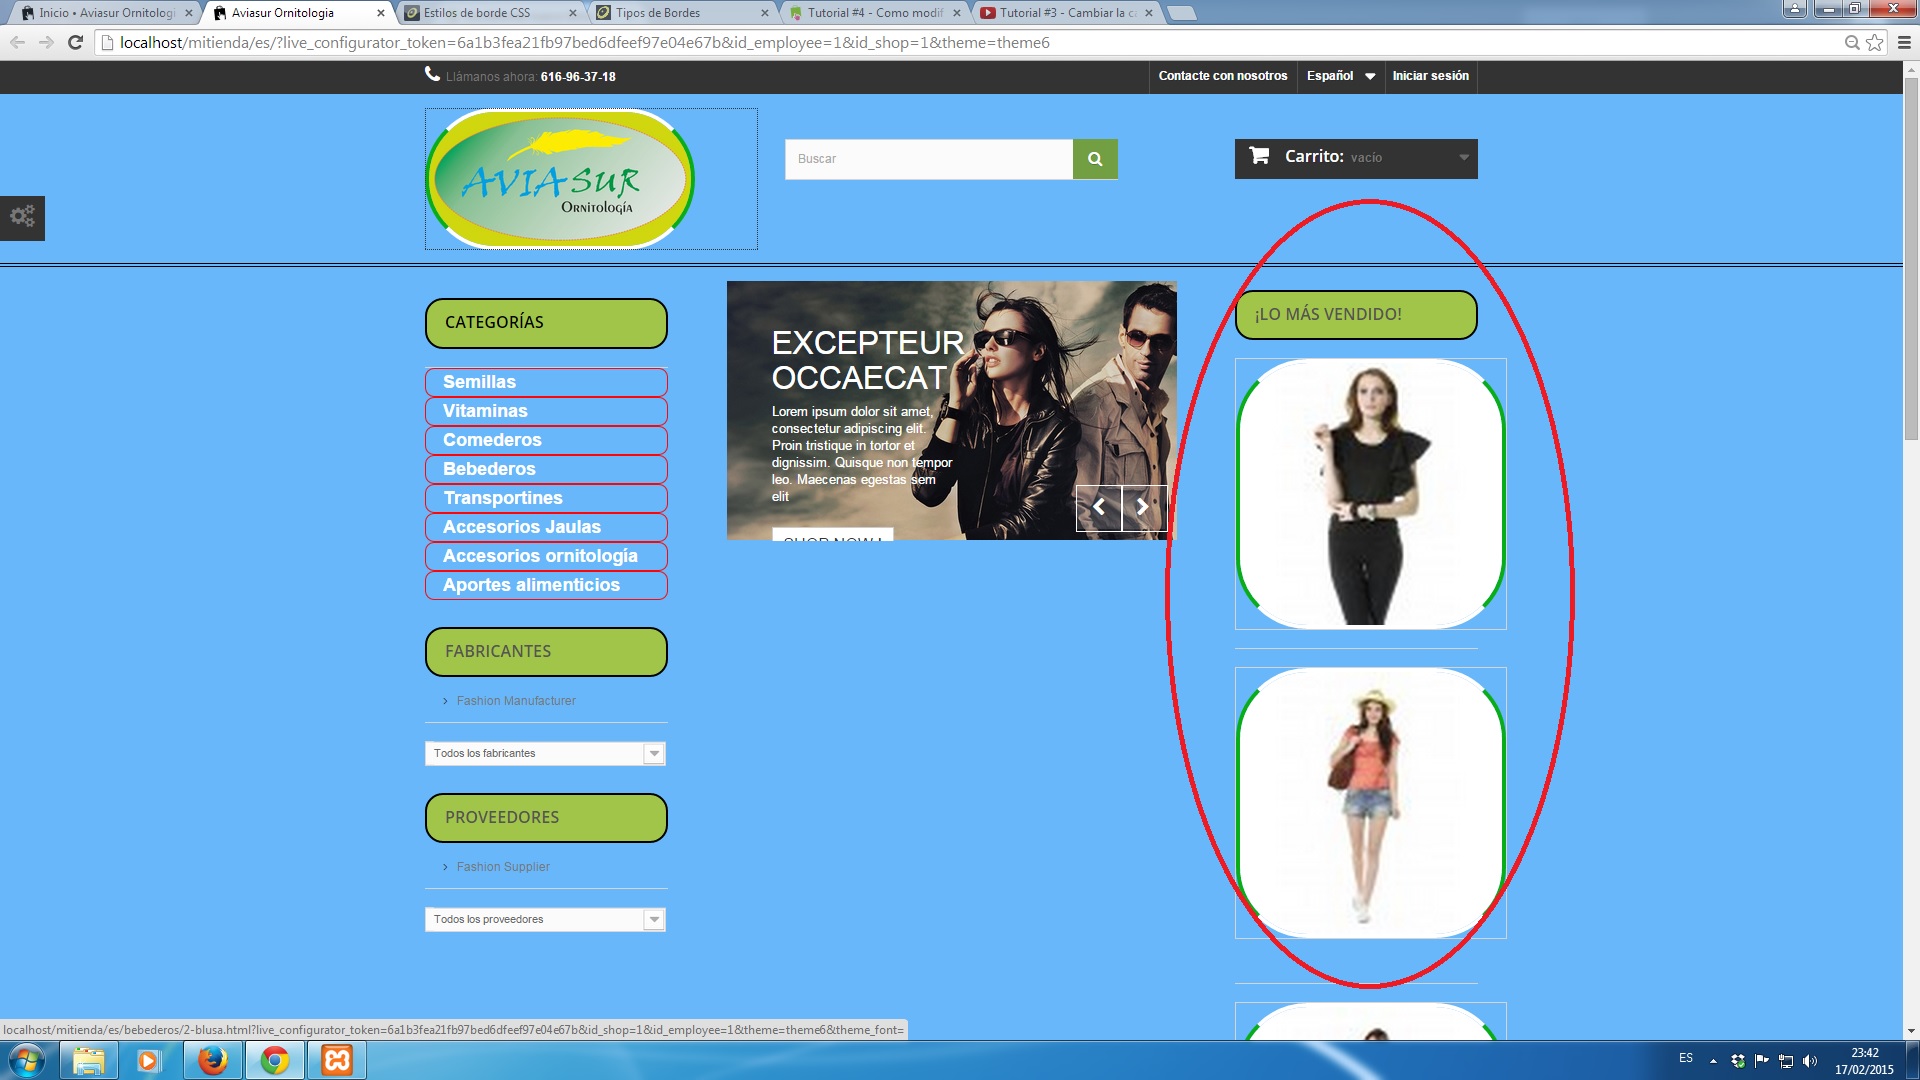Open orange top shorts product thumbnail

point(1370,803)
